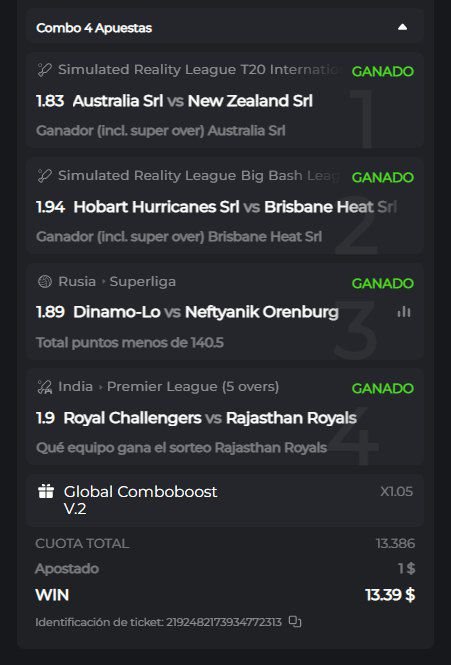The image size is (451, 665).
Task: Select the ticket ID number text
Action: [x=224, y=622]
